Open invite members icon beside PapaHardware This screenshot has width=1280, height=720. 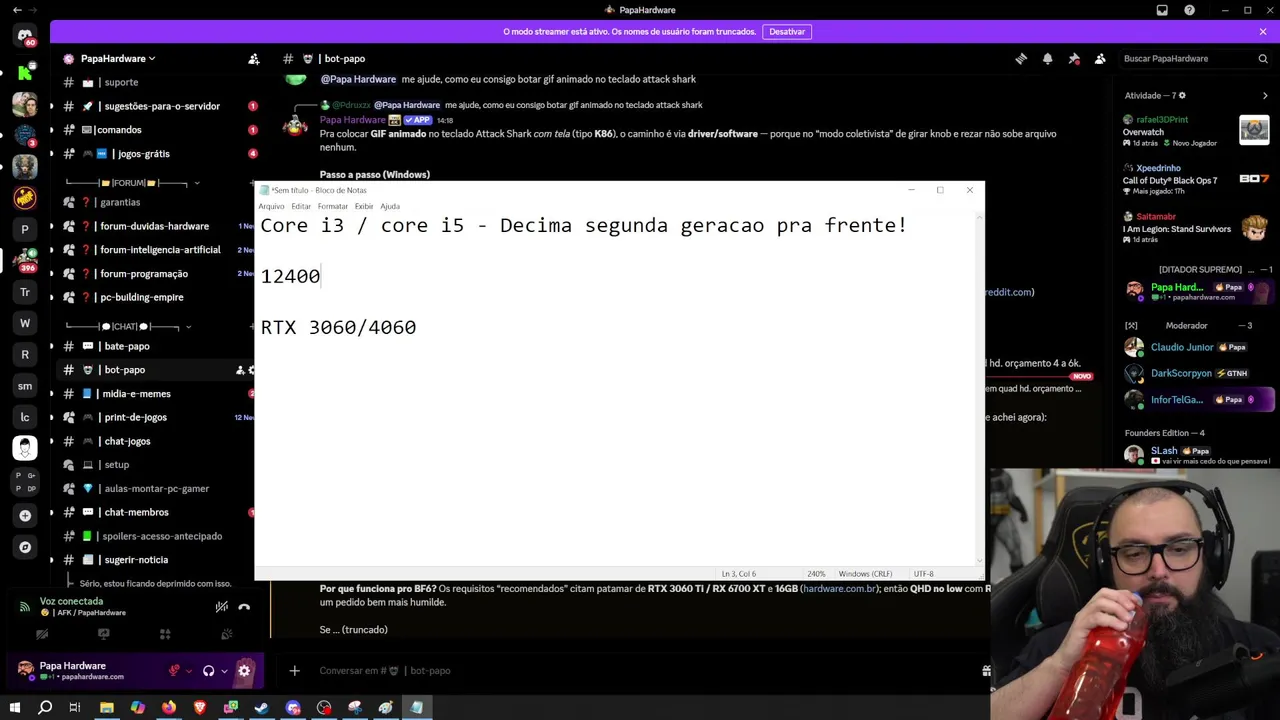[x=254, y=59]
